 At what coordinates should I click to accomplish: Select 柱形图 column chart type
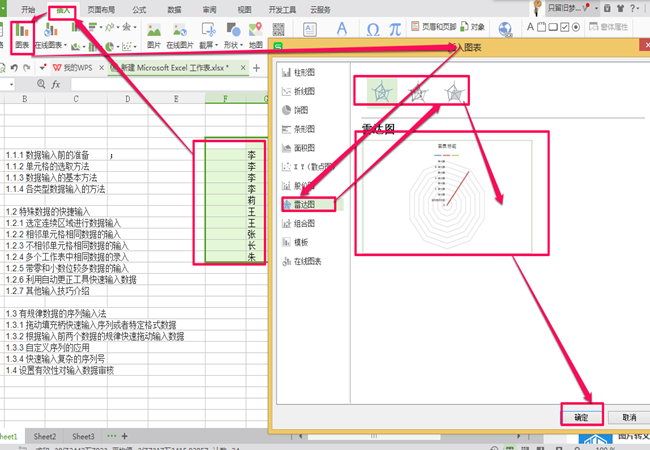298,73
